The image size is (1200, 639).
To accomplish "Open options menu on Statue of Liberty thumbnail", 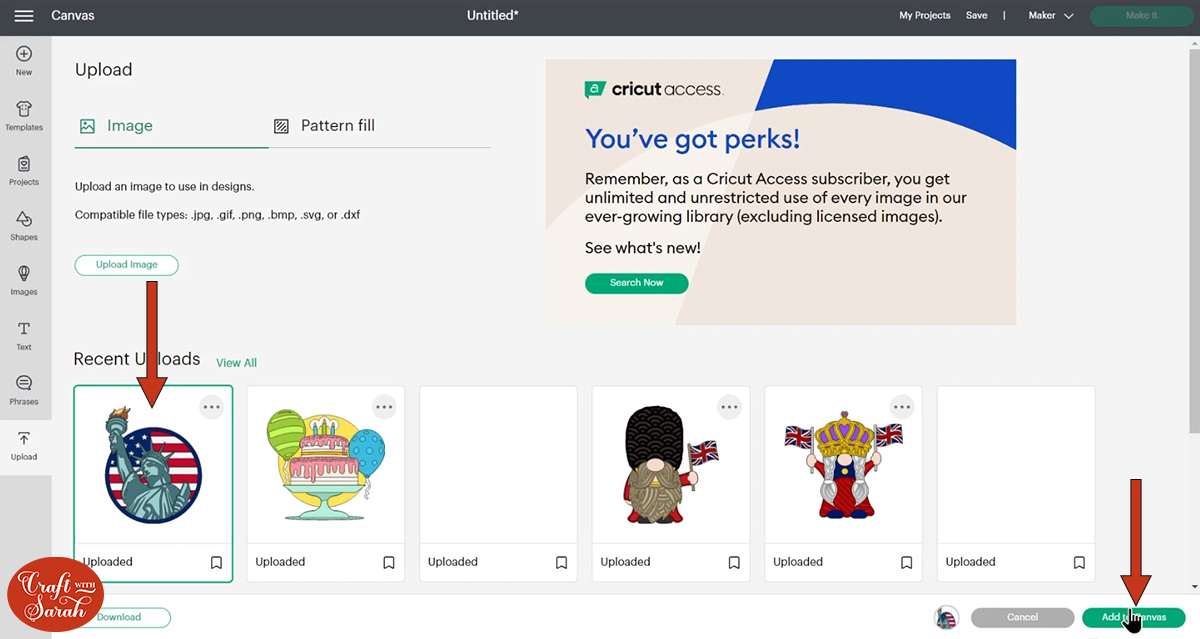I will pos(211,406).
